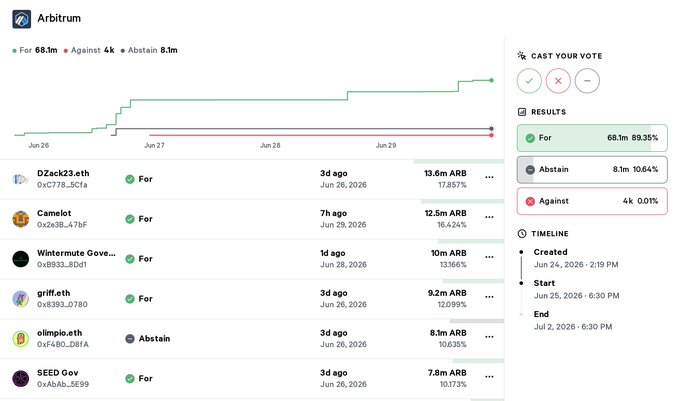Cast an Abstain vote with the minus button
The height and width of the screenshot is (401, 680).
(x=587, y=81)
